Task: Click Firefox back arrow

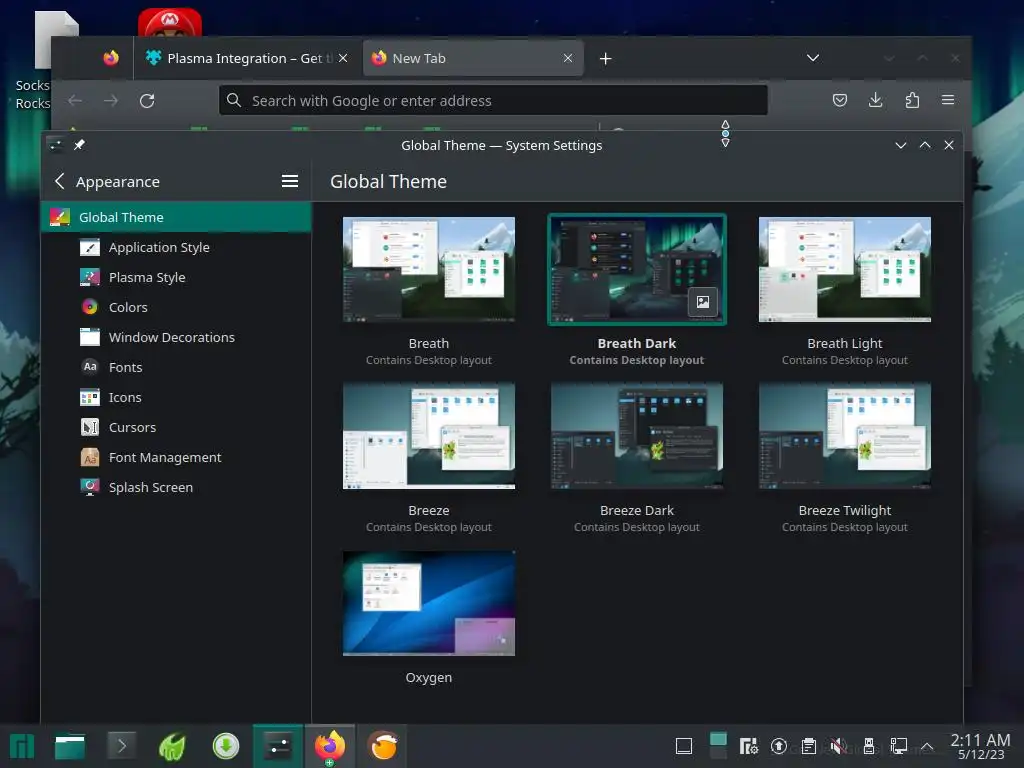Action: point(75,101)
